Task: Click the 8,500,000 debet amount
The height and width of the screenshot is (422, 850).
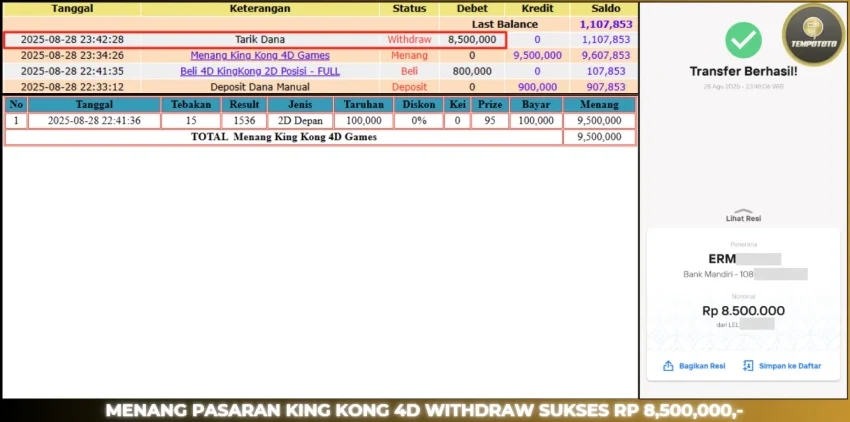Action: pyautogui.click(x=472, y=40)
